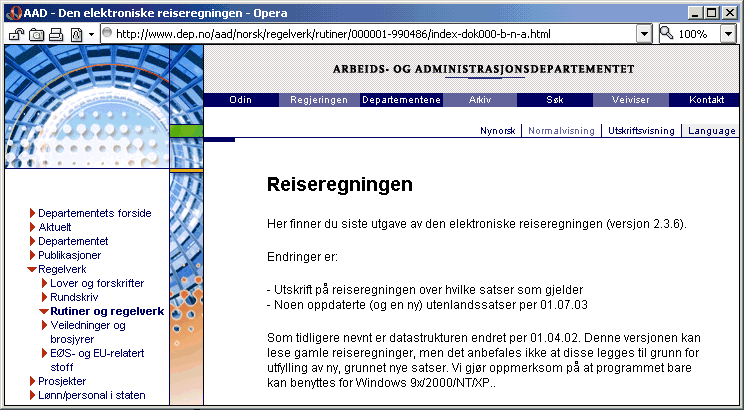Click red arrow beside Aktuelt
744x410 pixels.
[x=32, y=227]
